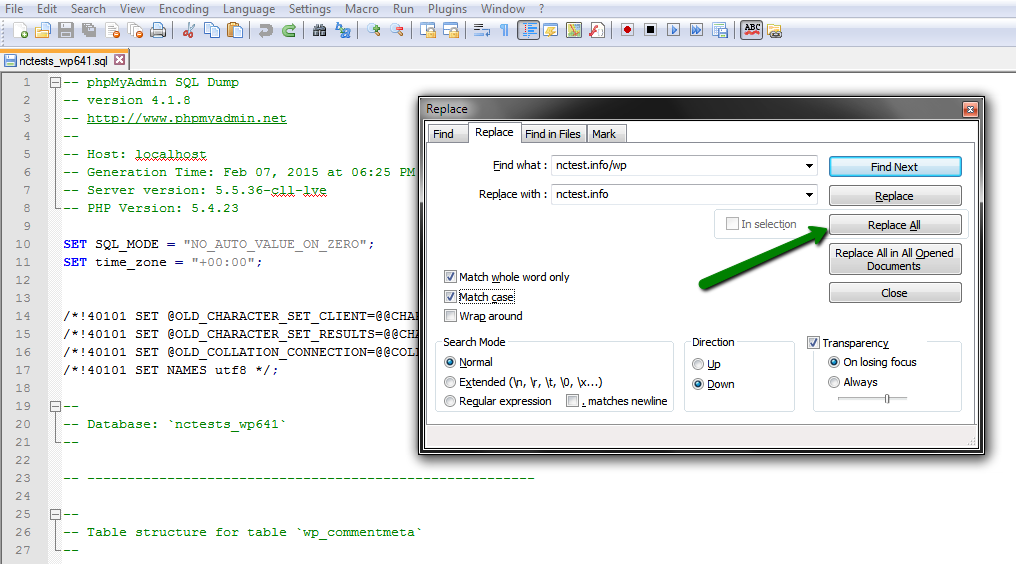Viewport: 1016px width, 564px height.
Task: Expand the Replace with dropdown
Action: pyautogui.click(x=809, y=194)
